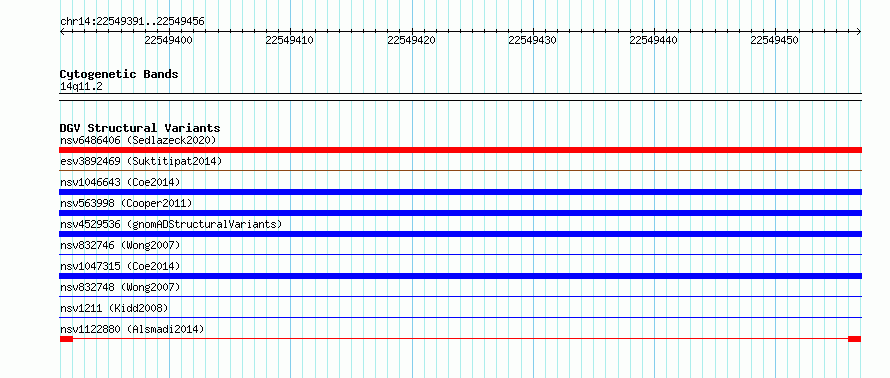Click the blue nsv1046643 variant bar
890x378 pixels.
tap(460, 192)
